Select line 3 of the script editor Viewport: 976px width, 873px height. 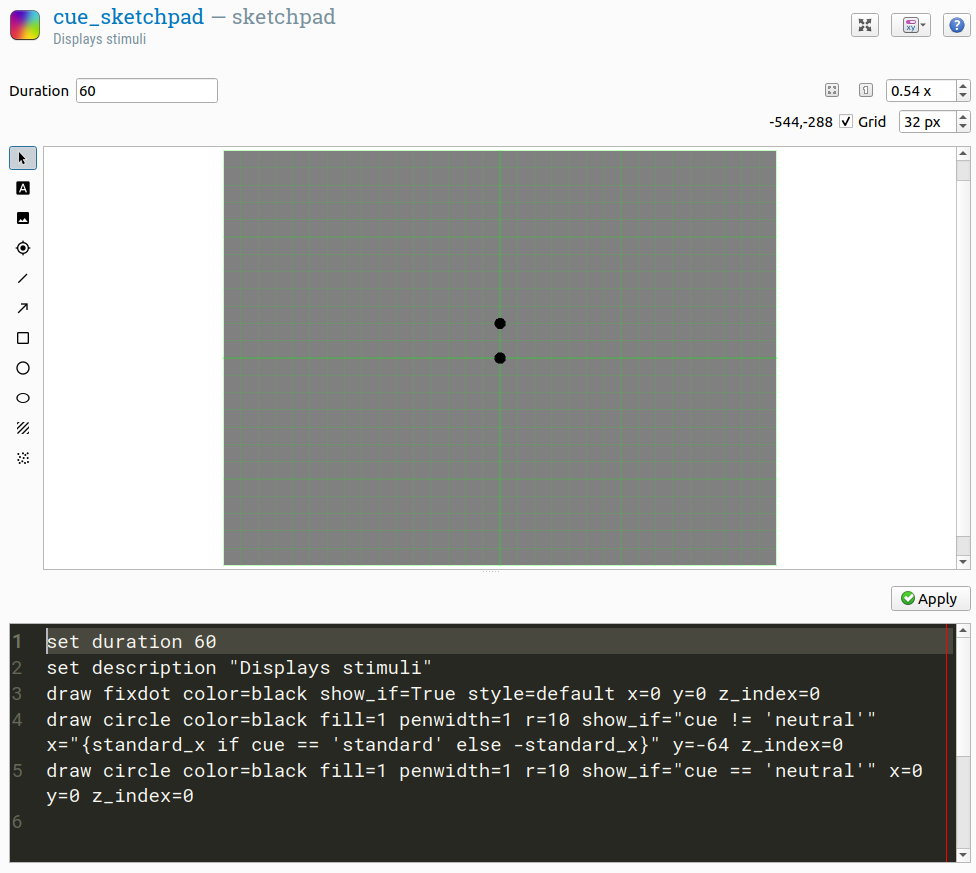(400, 693)
